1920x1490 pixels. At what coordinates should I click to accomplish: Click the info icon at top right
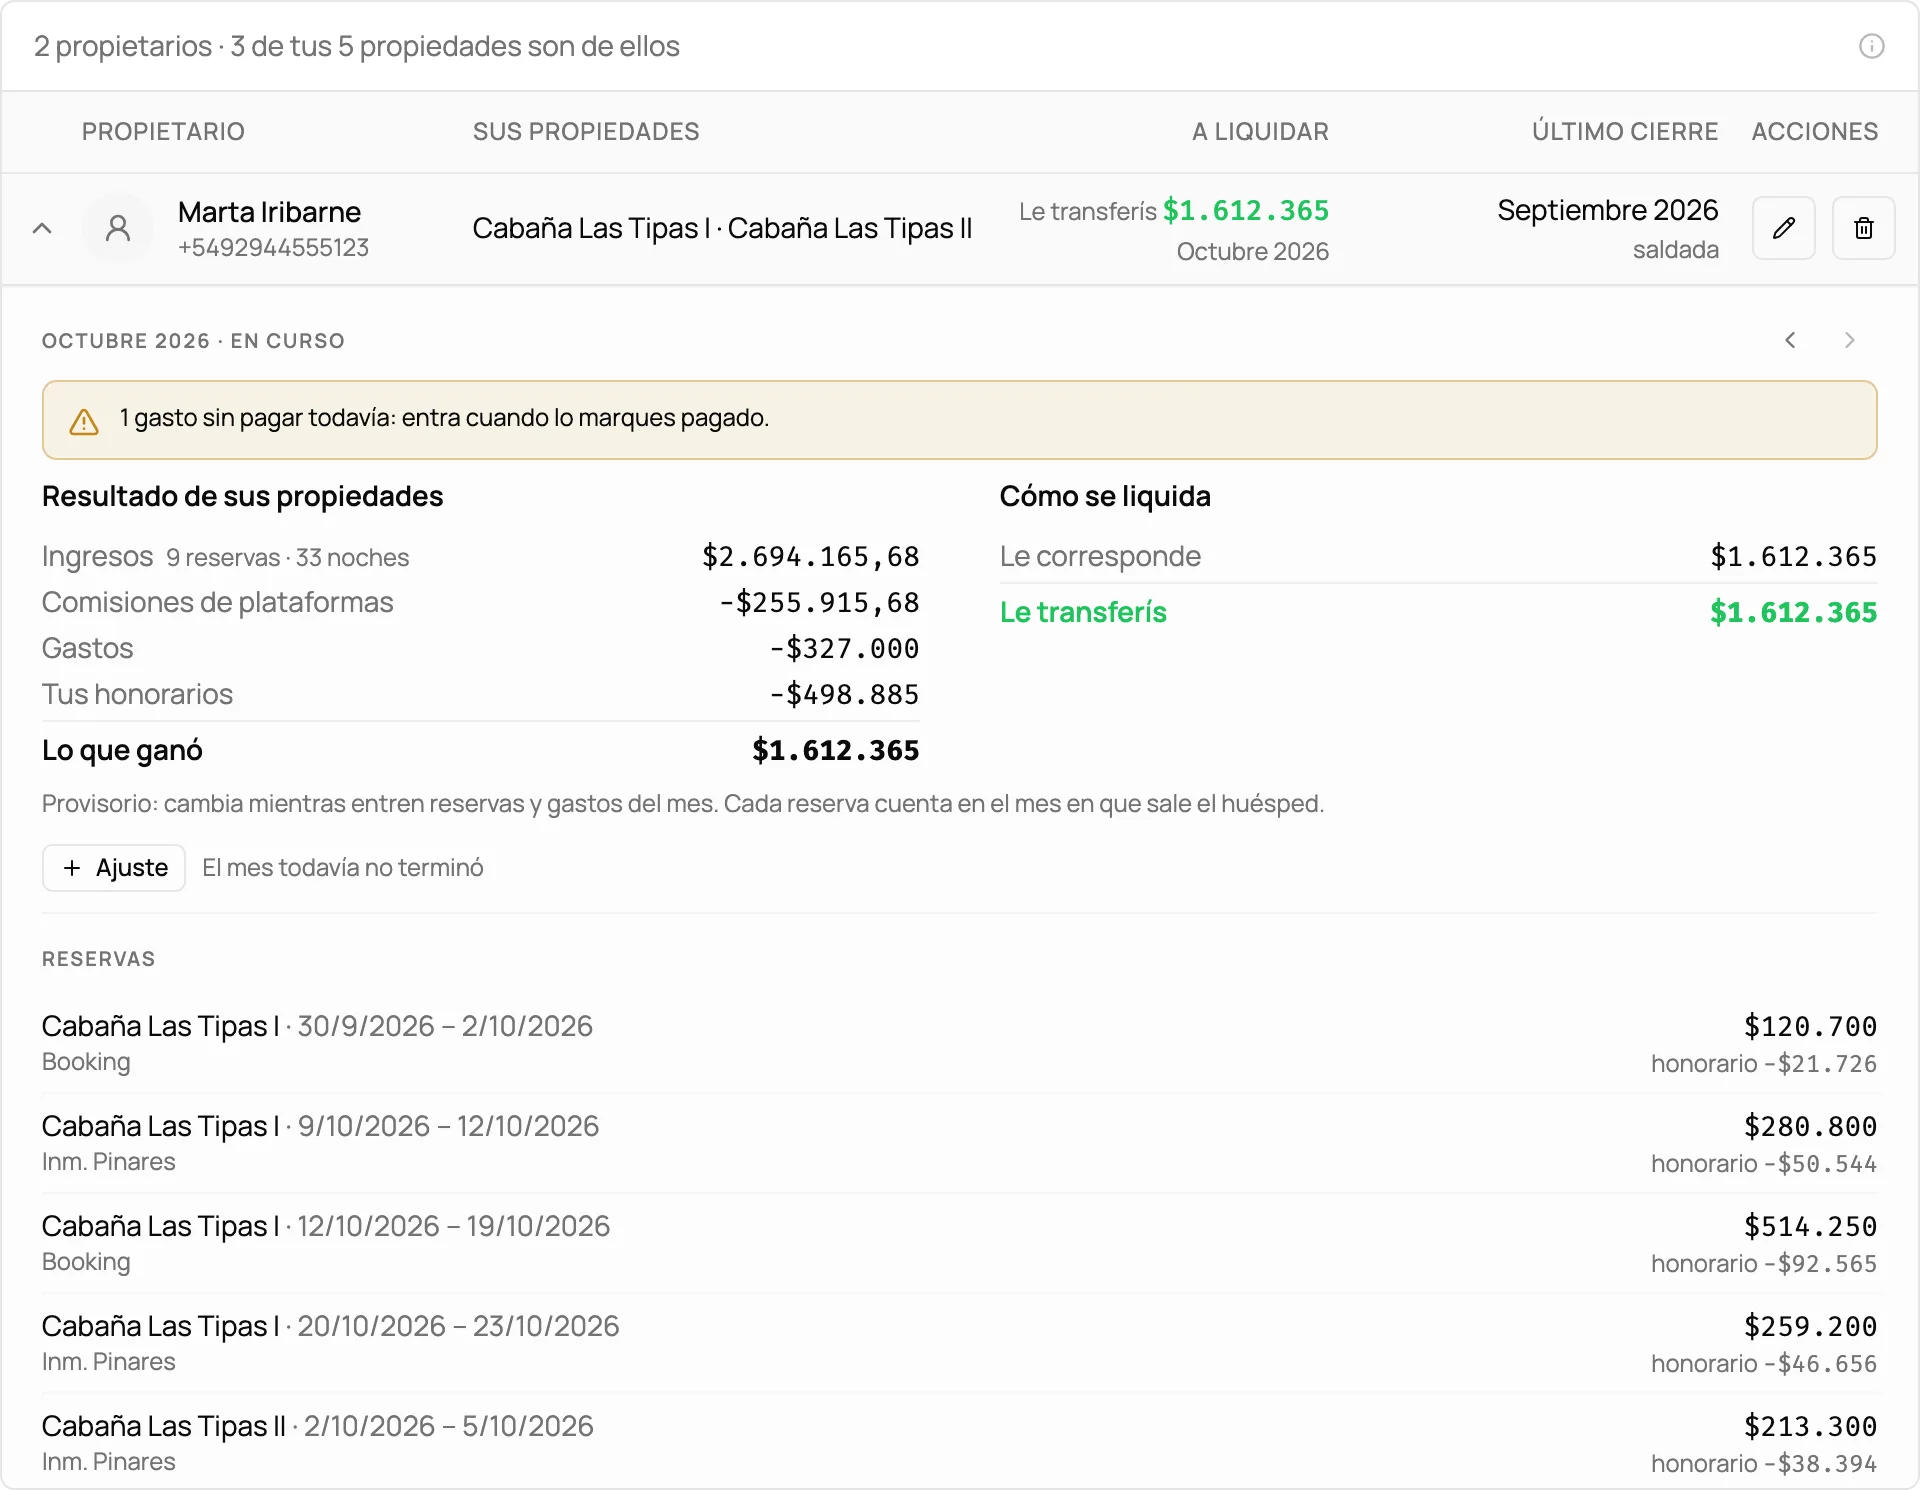(x=1871, y=46)
